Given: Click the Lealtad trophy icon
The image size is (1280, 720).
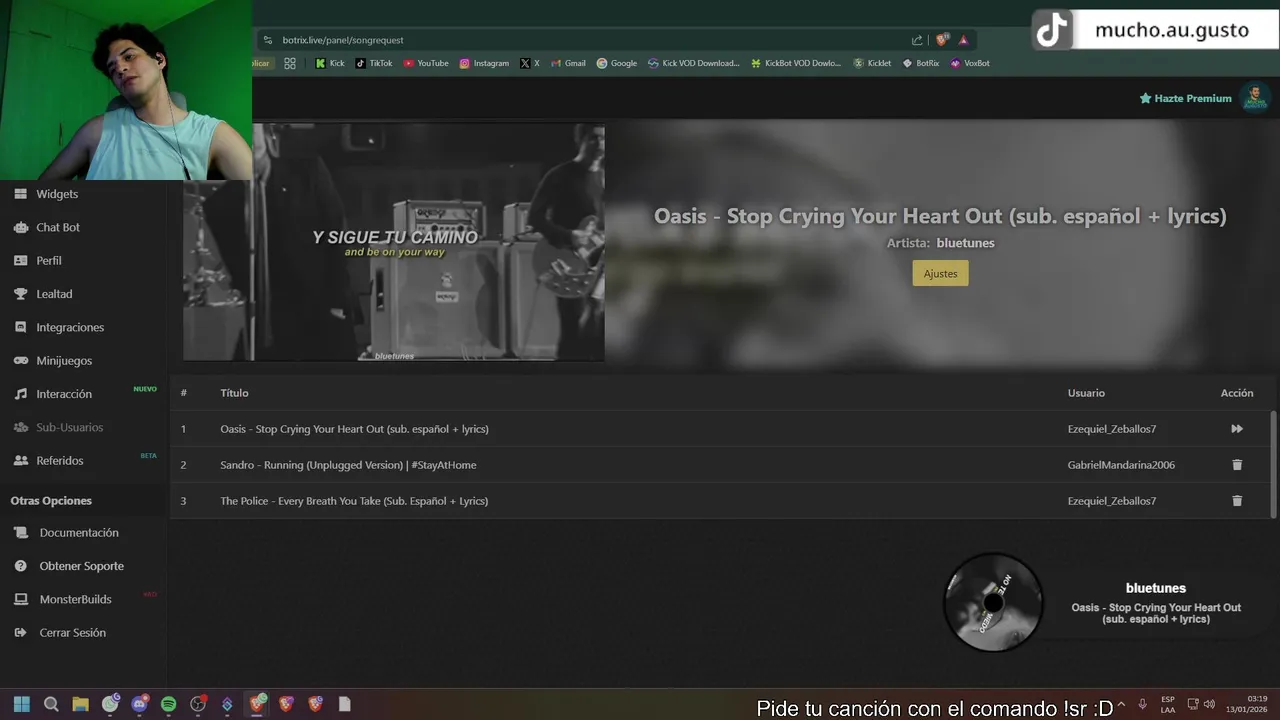Looking at the screenshot, I should click(20, 294).
